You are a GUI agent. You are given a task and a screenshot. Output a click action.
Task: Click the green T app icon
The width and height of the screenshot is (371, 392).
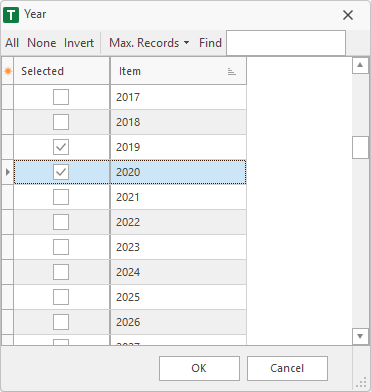[x=11, y=15]
